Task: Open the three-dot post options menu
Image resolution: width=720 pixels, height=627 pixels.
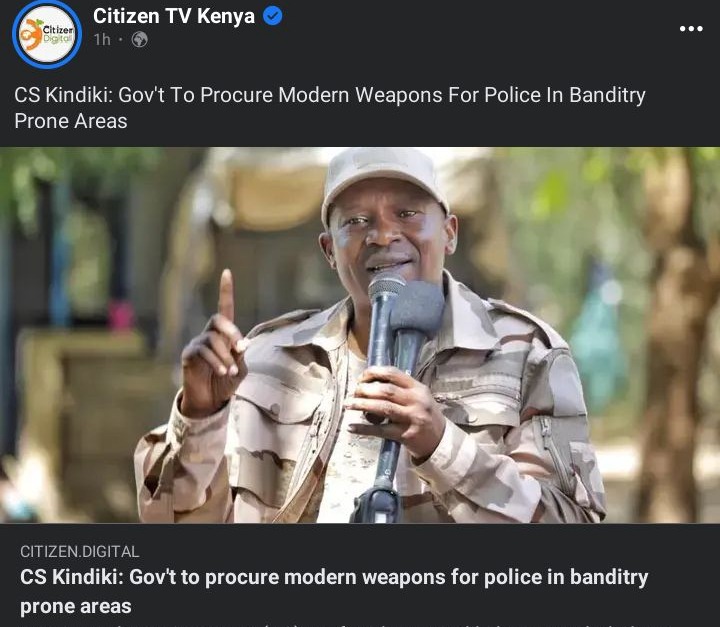Action: (x=691, y=28)
